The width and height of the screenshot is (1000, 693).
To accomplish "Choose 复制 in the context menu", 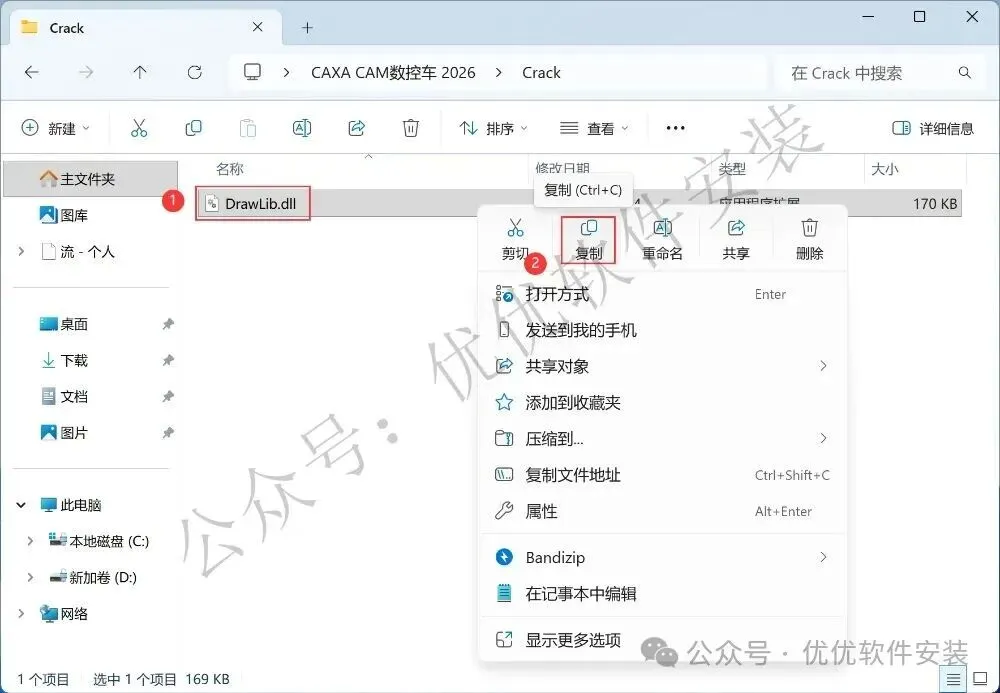I will tap(588, 240).
